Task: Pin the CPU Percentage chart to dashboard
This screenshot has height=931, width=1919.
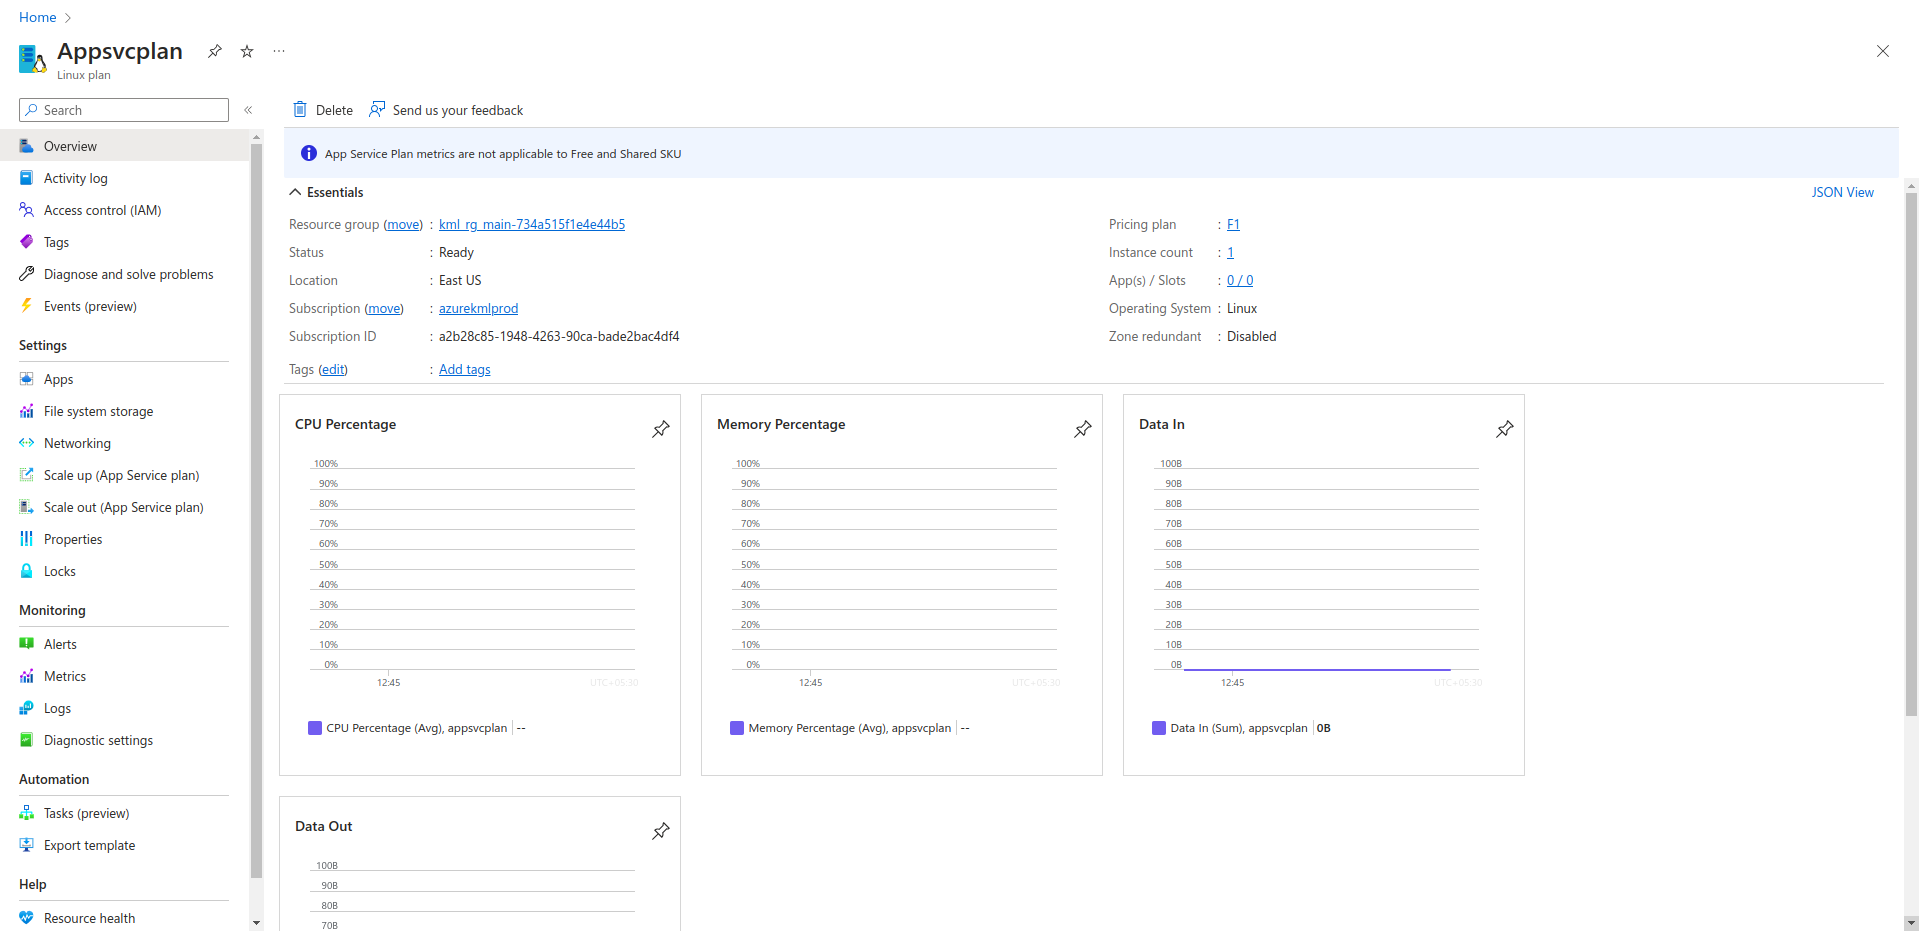Action: tap(661, 429)
